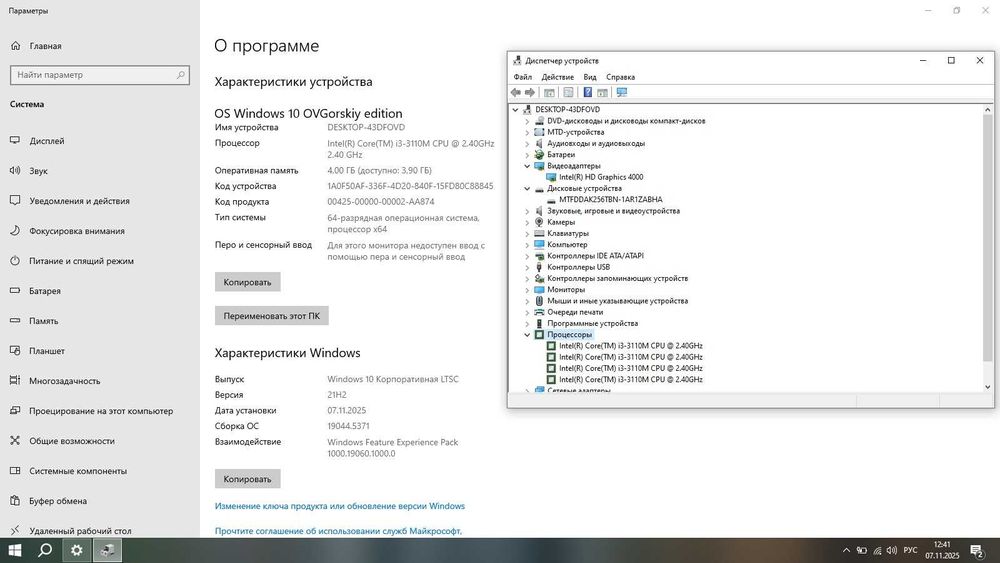
Task: Select Очереди печати tree item
Action: [x=575, y=312]
